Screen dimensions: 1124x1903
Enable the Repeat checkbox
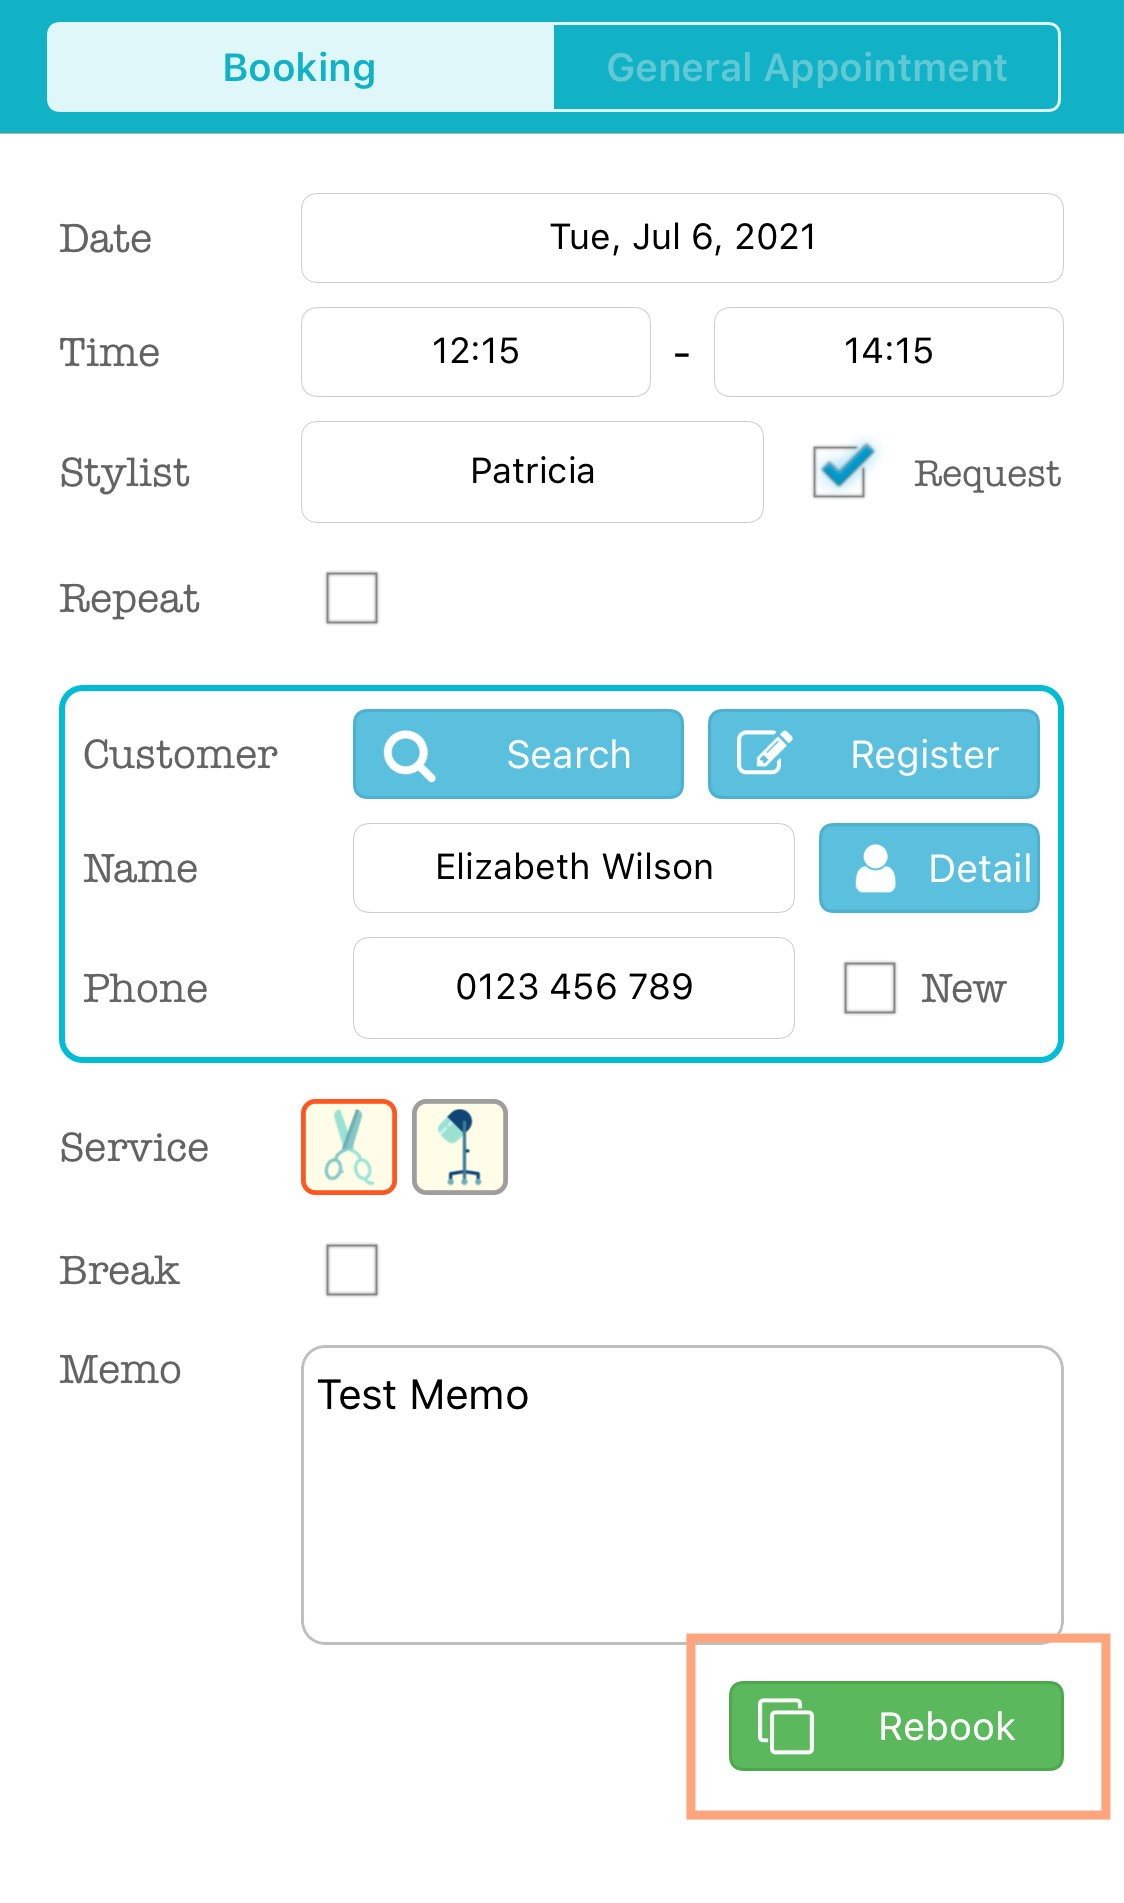pyautogui.click(x=352, y=598)
